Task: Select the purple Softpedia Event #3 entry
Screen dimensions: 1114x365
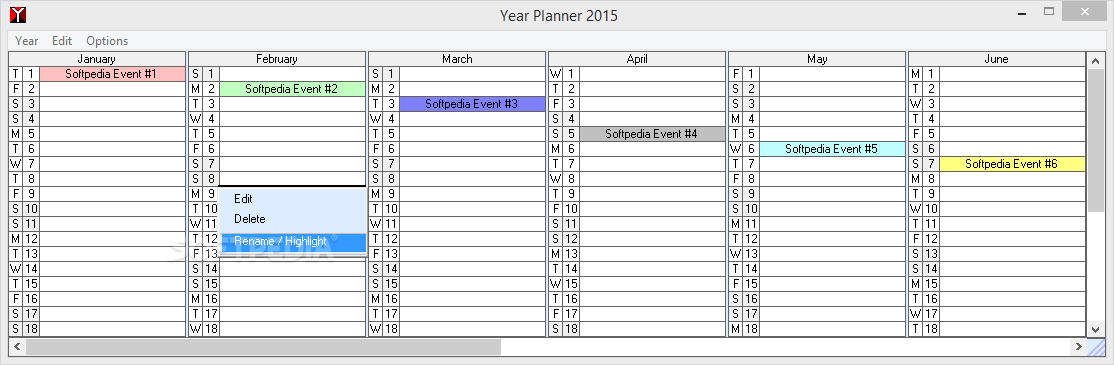Action: point(472,104)
